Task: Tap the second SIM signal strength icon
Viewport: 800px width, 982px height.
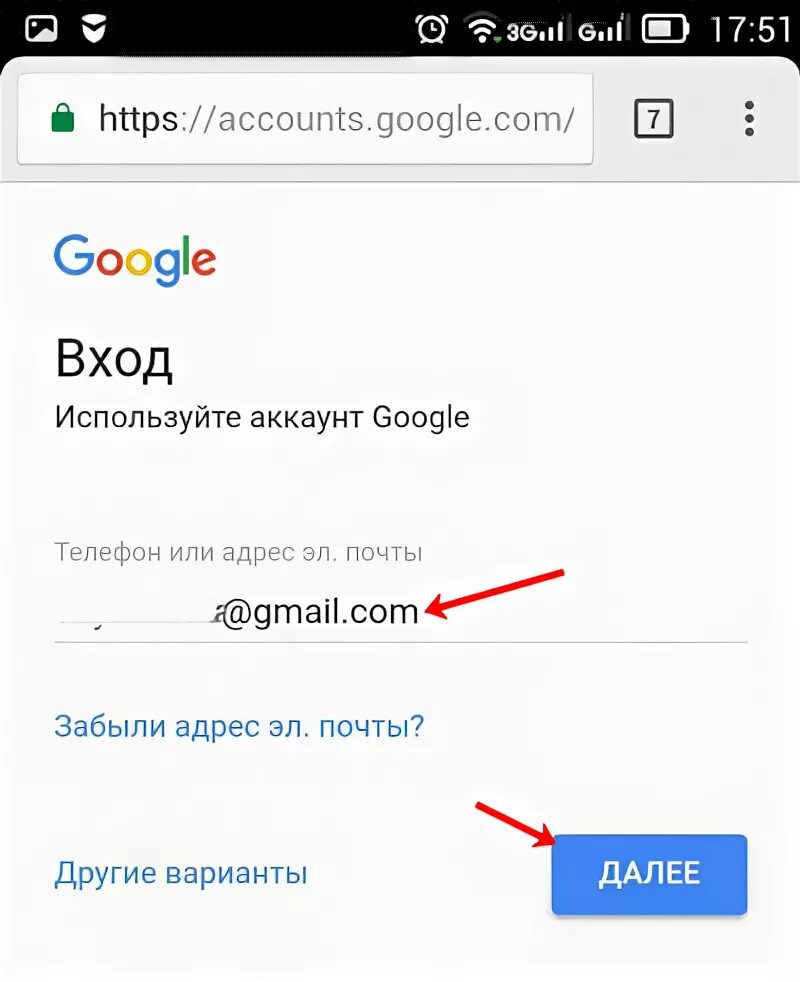Action: [x=601, y=30]
